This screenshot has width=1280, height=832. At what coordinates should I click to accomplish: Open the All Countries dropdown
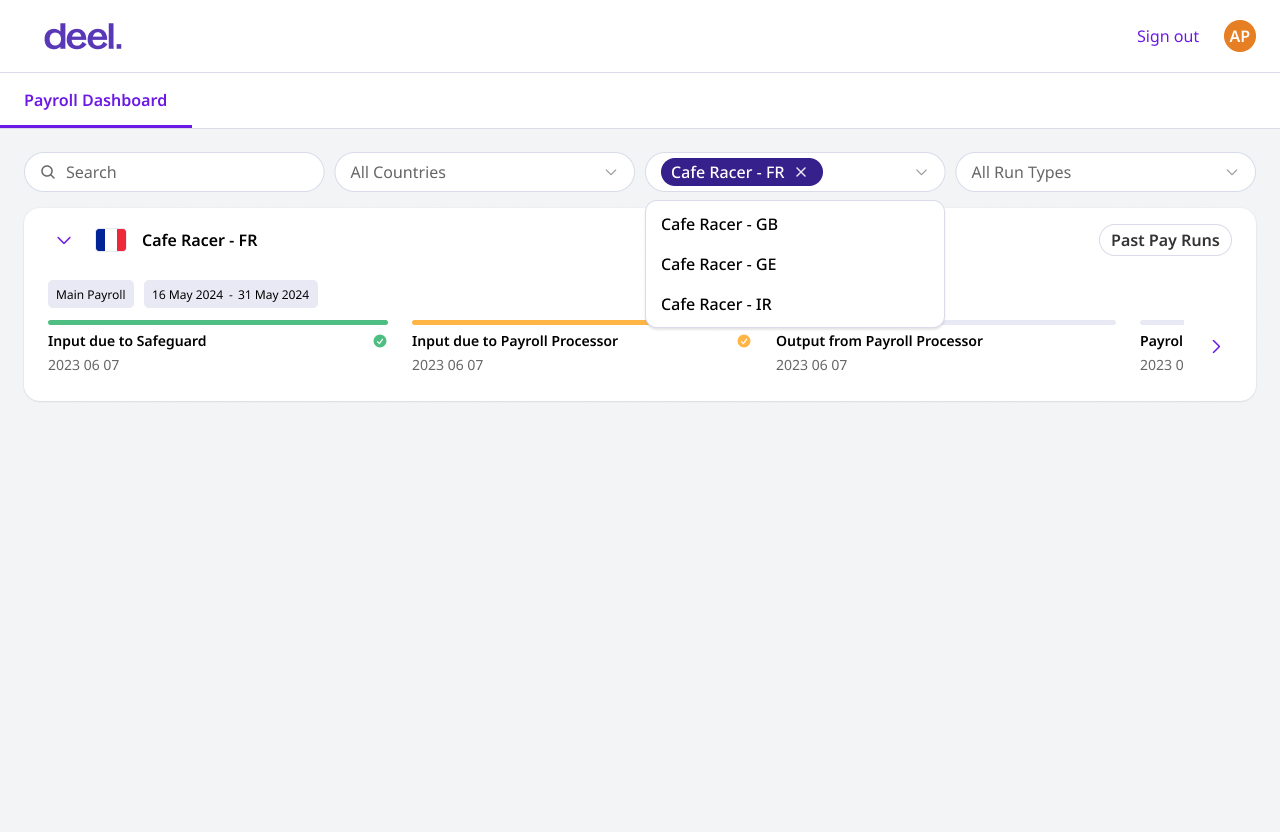point(485,172)
